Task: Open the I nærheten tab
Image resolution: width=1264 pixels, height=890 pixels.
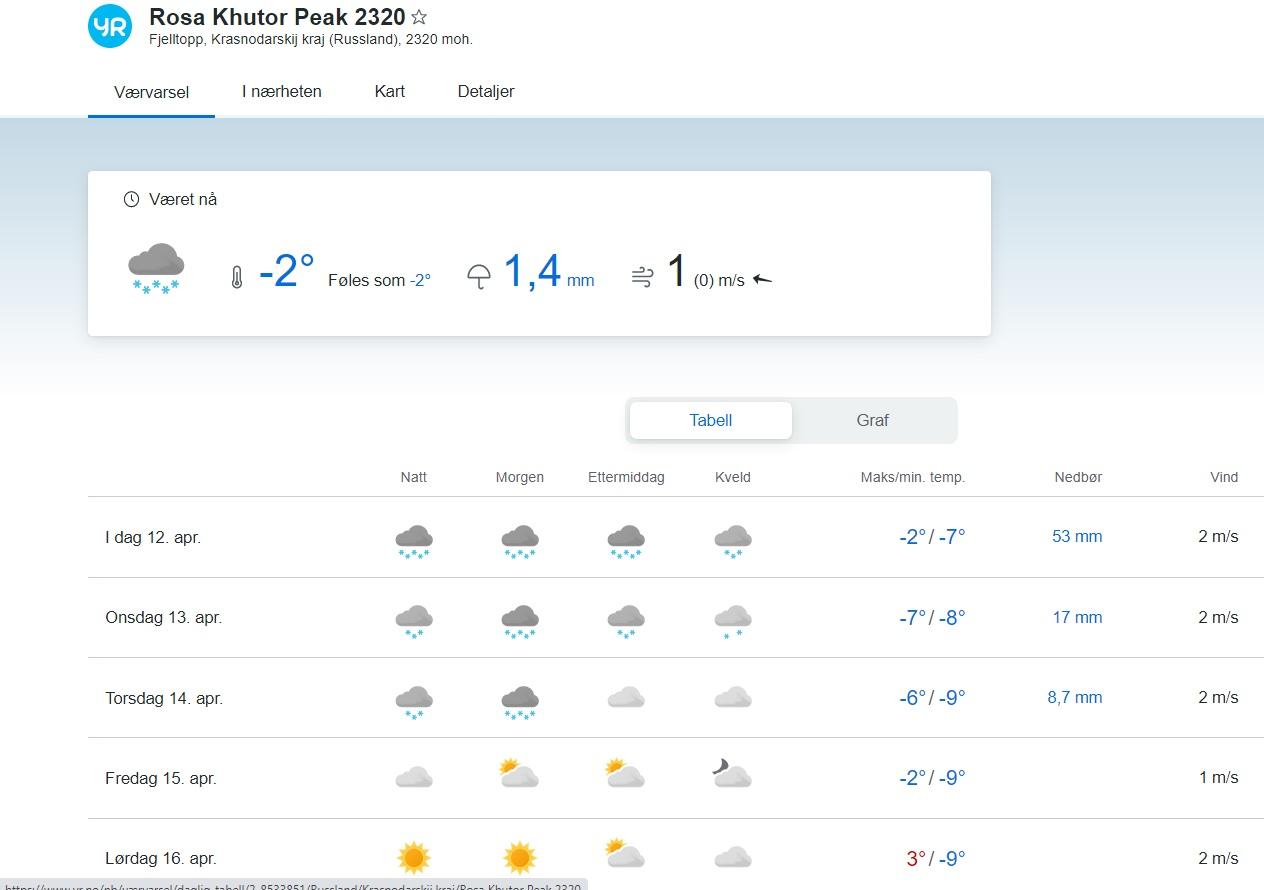Action: tap(282, 91)
